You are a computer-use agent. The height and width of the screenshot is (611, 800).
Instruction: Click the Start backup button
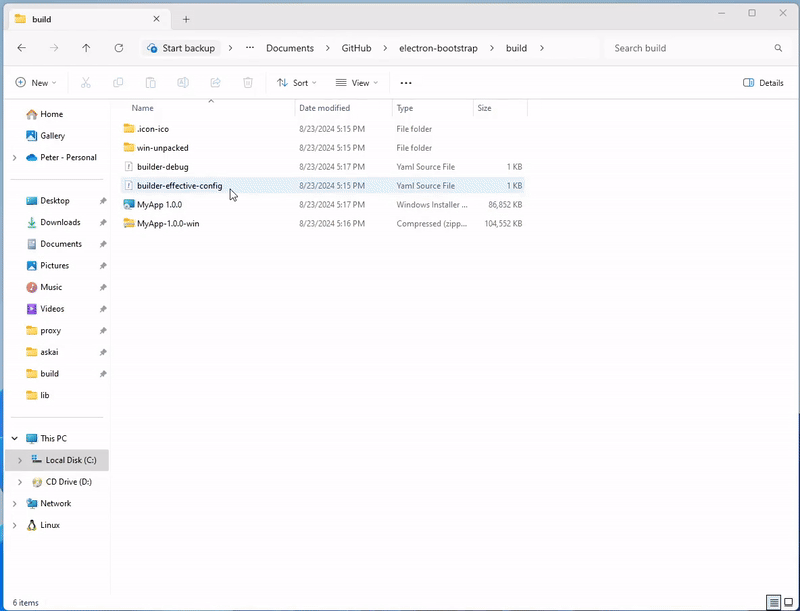point(181,48)
